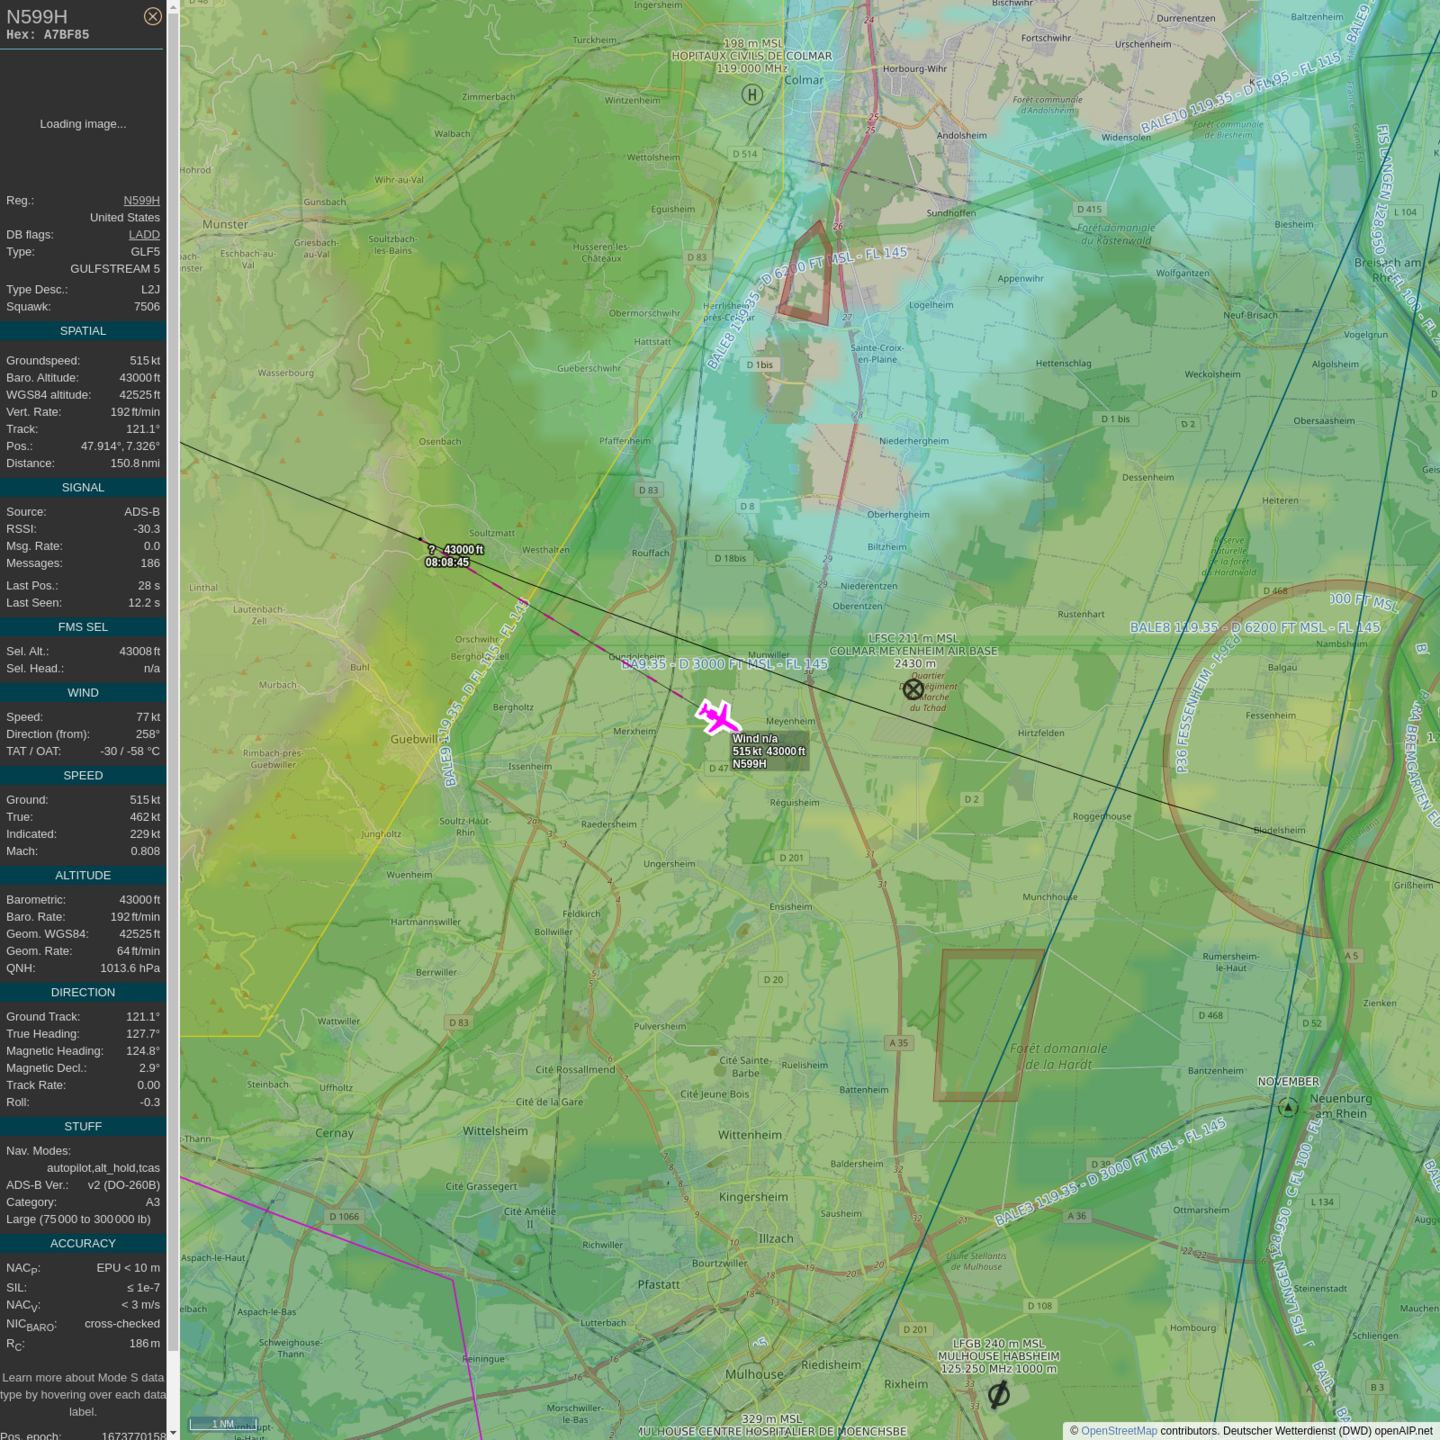Viewport: 1440px width, 1440px height.
Task: Open the LADD database flag link
Action: coord(144,235)
